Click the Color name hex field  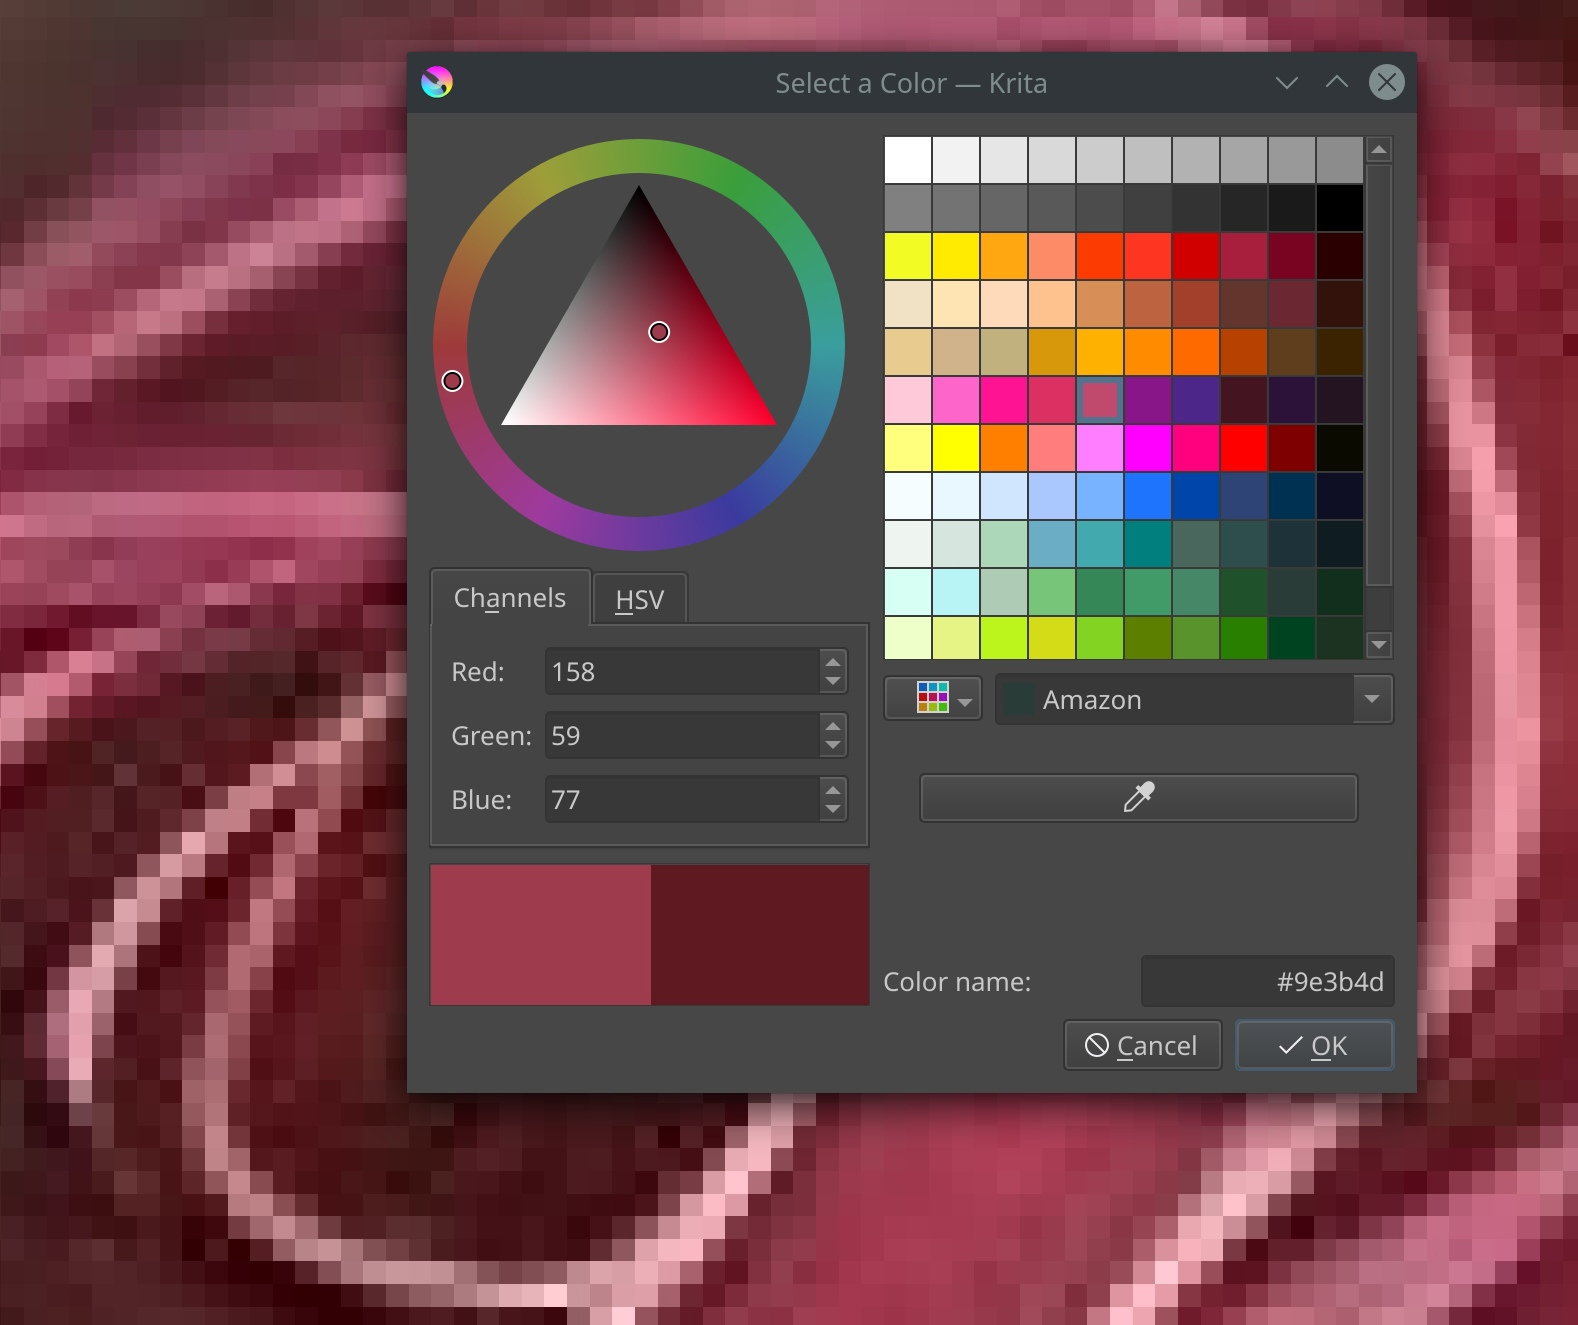click(x=1267, y=981)
